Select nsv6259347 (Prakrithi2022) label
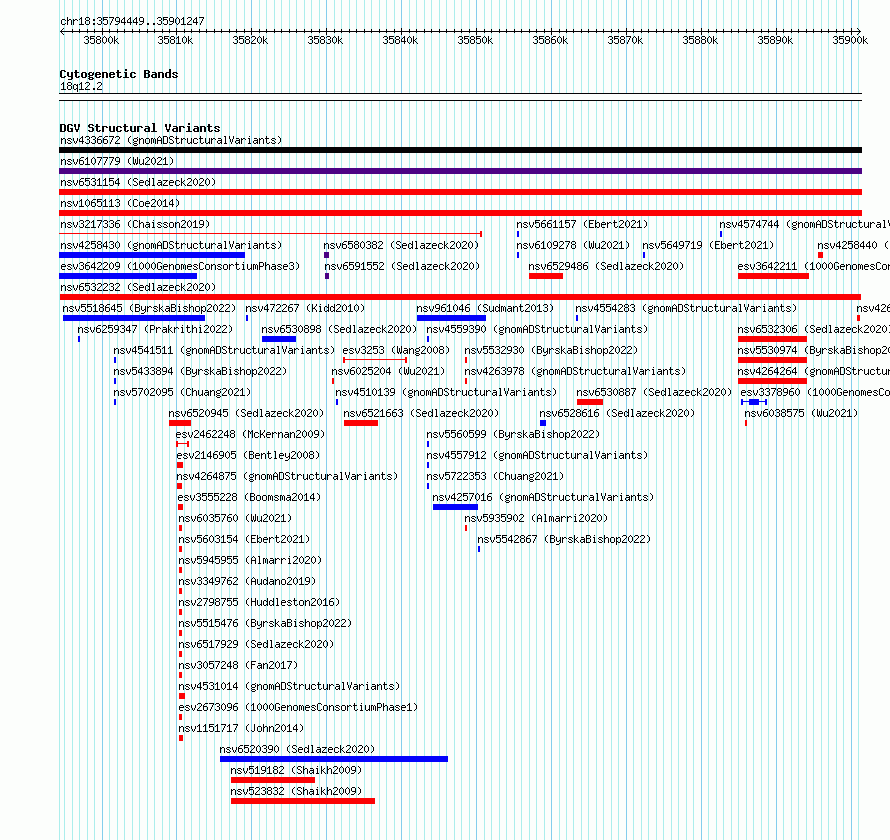890x840 pixels. pos(156,329)
